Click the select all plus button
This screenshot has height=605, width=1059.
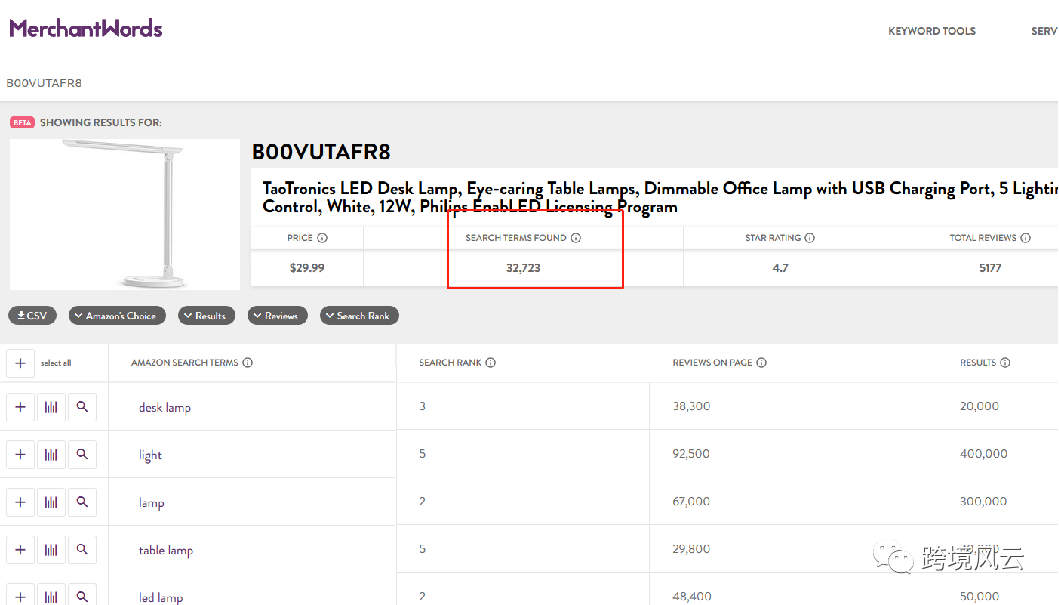tap(20, 363)
